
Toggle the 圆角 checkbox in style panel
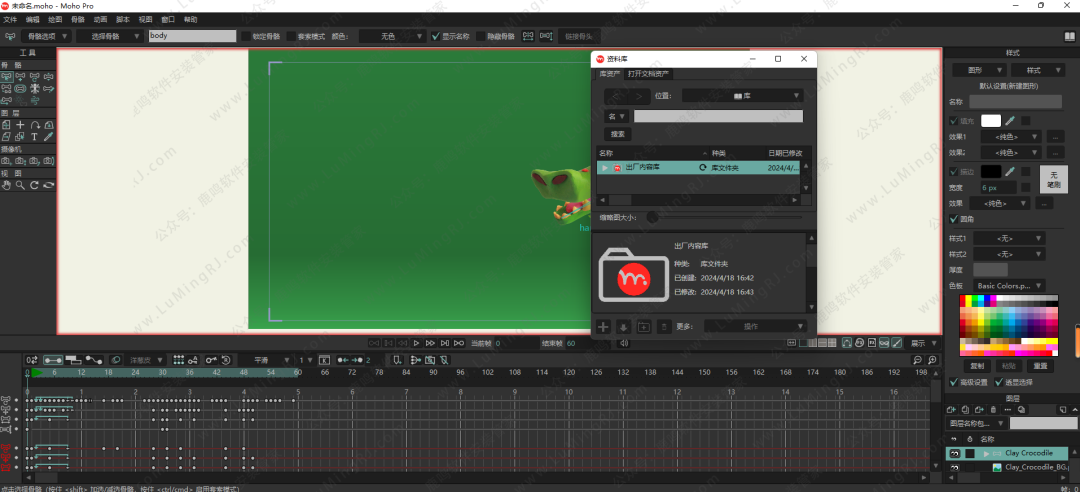click(953, 219)
